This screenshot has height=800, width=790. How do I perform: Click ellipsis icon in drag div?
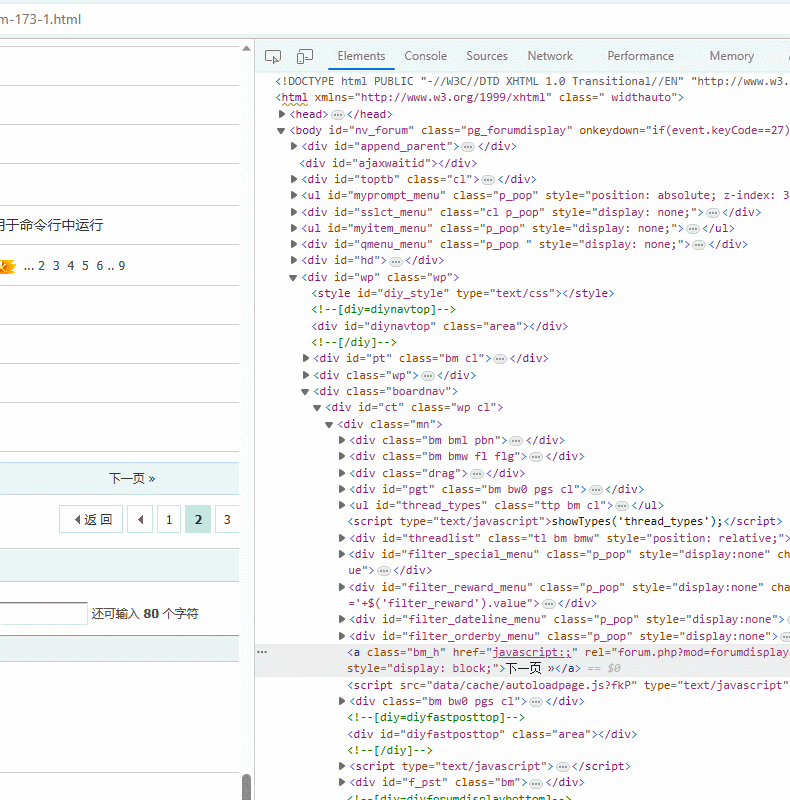477,474
